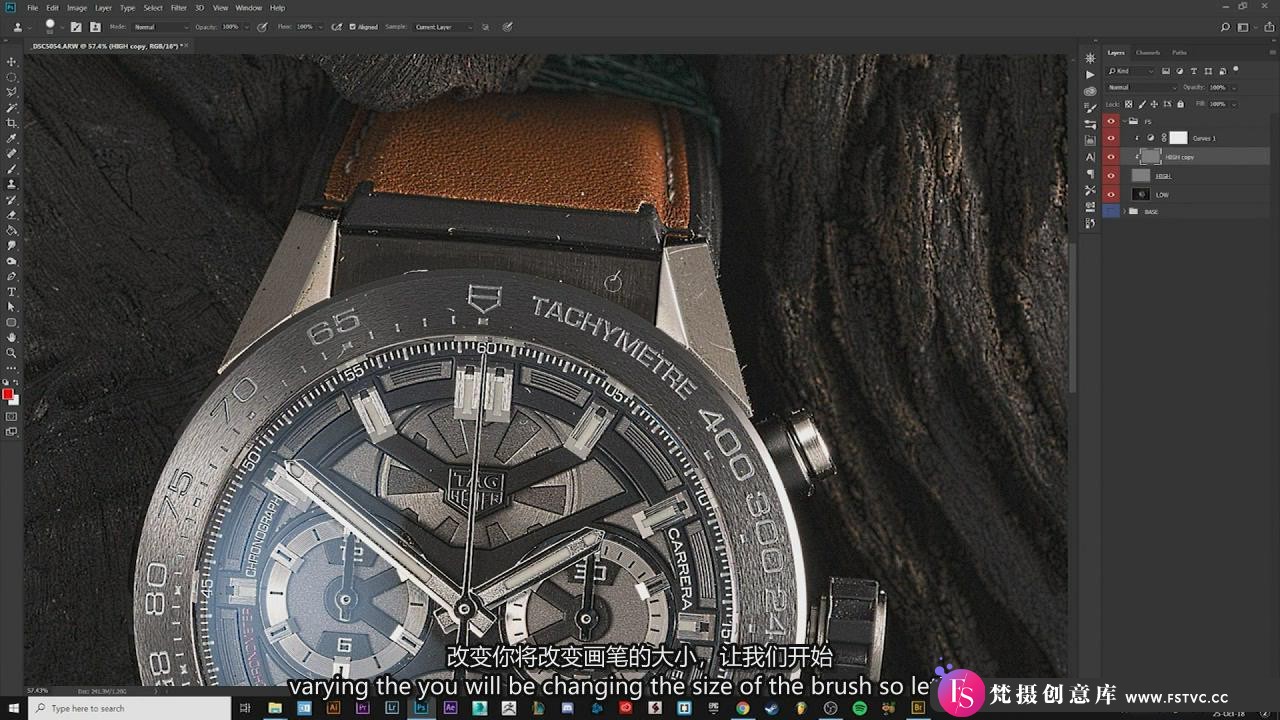Select the Healing Brush tool

(x=12, y=153)
